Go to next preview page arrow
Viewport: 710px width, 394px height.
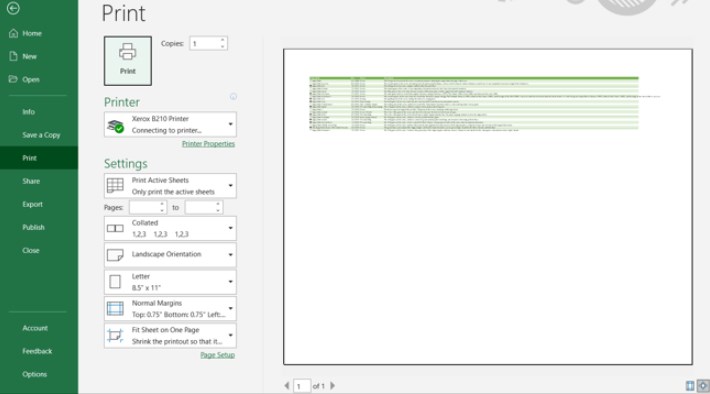coord(333,385)
